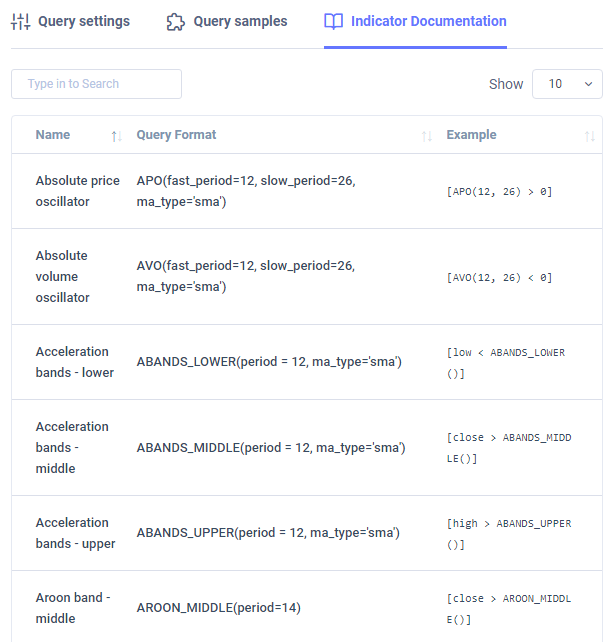
Task: Click the dropdown chevron next to 10
Action: pyautogui.click(x=588, y=84)
